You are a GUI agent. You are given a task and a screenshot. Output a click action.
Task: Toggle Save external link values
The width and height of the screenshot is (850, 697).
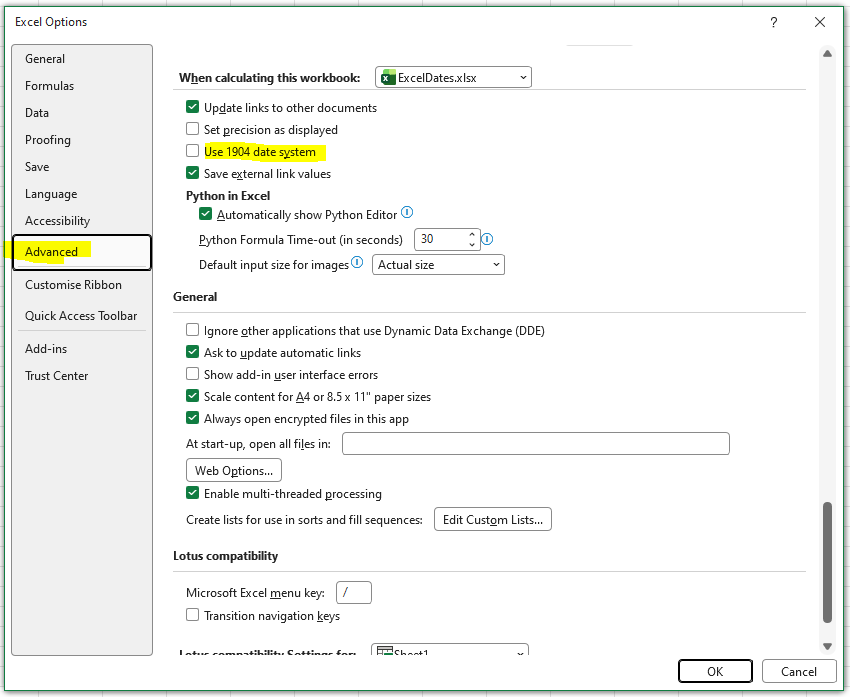(x=192, y=173)
